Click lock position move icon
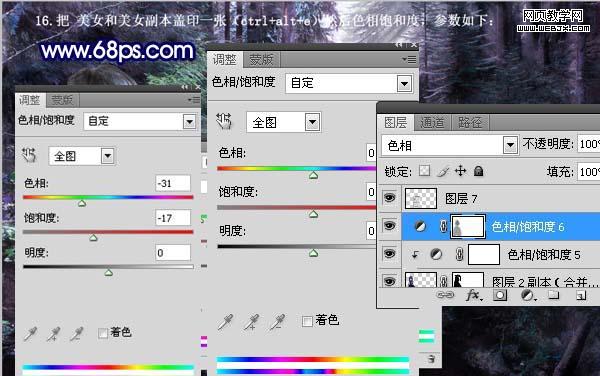 [460, 171]
